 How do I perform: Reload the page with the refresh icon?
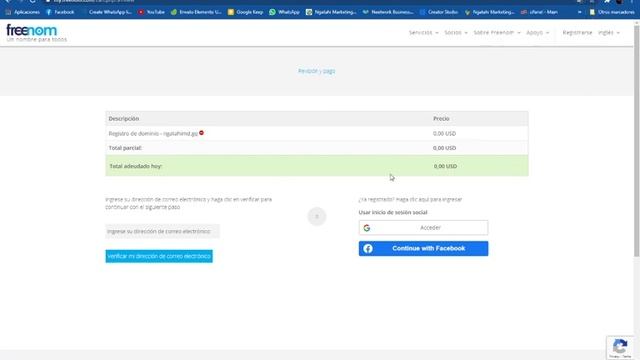pos(32,2)
